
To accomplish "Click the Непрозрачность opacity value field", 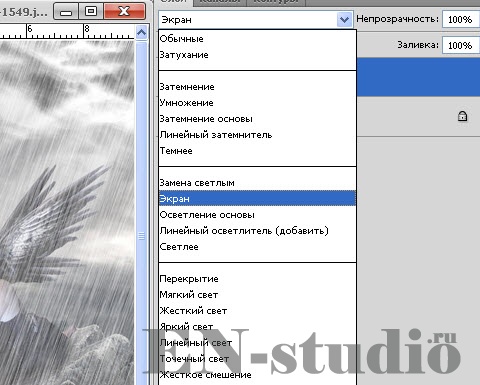I will 461,20.
